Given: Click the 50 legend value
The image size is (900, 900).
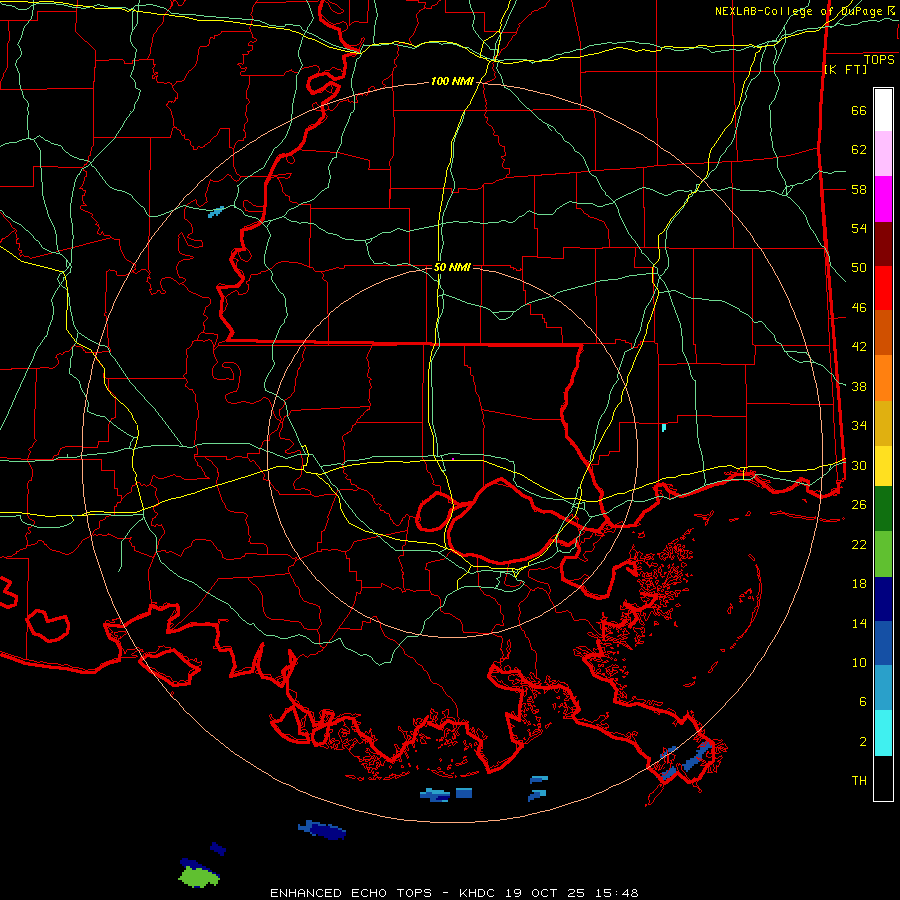Looking at the screenshot, I should (859, 267).
